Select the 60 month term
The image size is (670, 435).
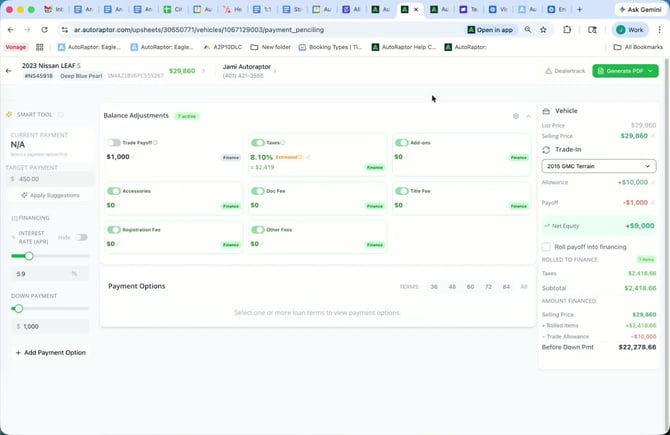click(x=470, y=287)
